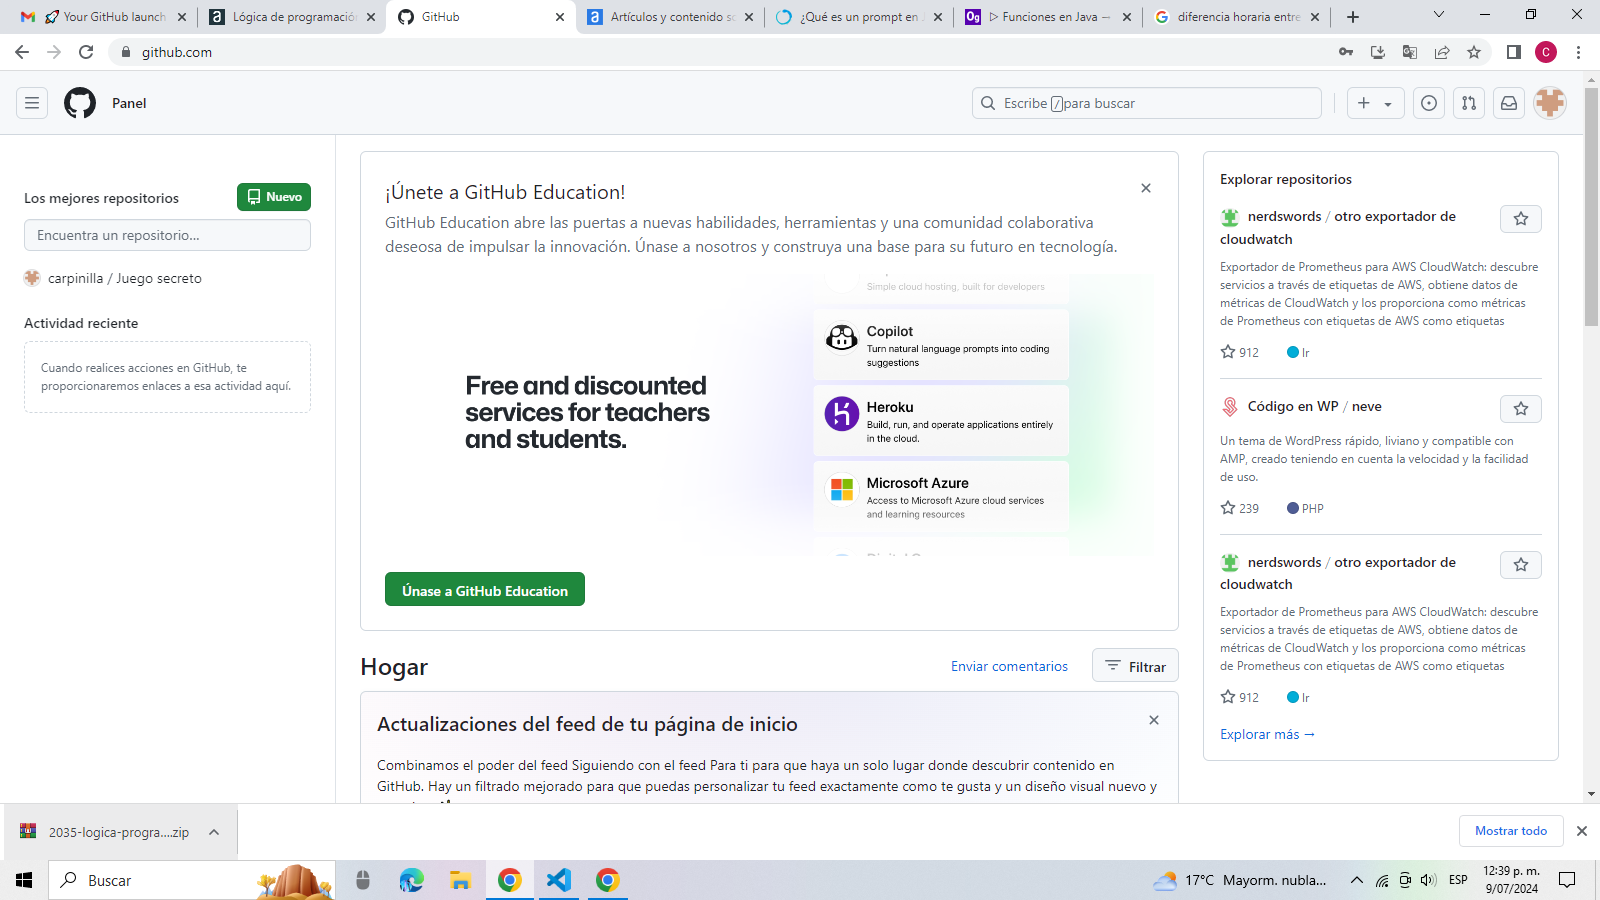Switch to ¿Qué es un prompt tab
Screen dimensions: 1600x900
point(859,17)
